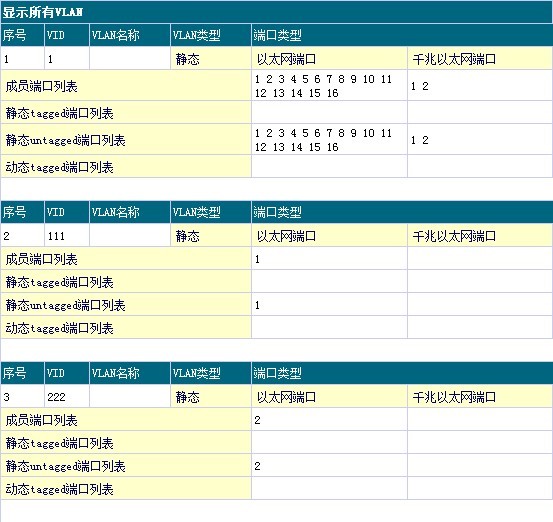Viewport: 553px width, 522px height.
Task: Select VID value 111
Action: [x=56, y=236]
